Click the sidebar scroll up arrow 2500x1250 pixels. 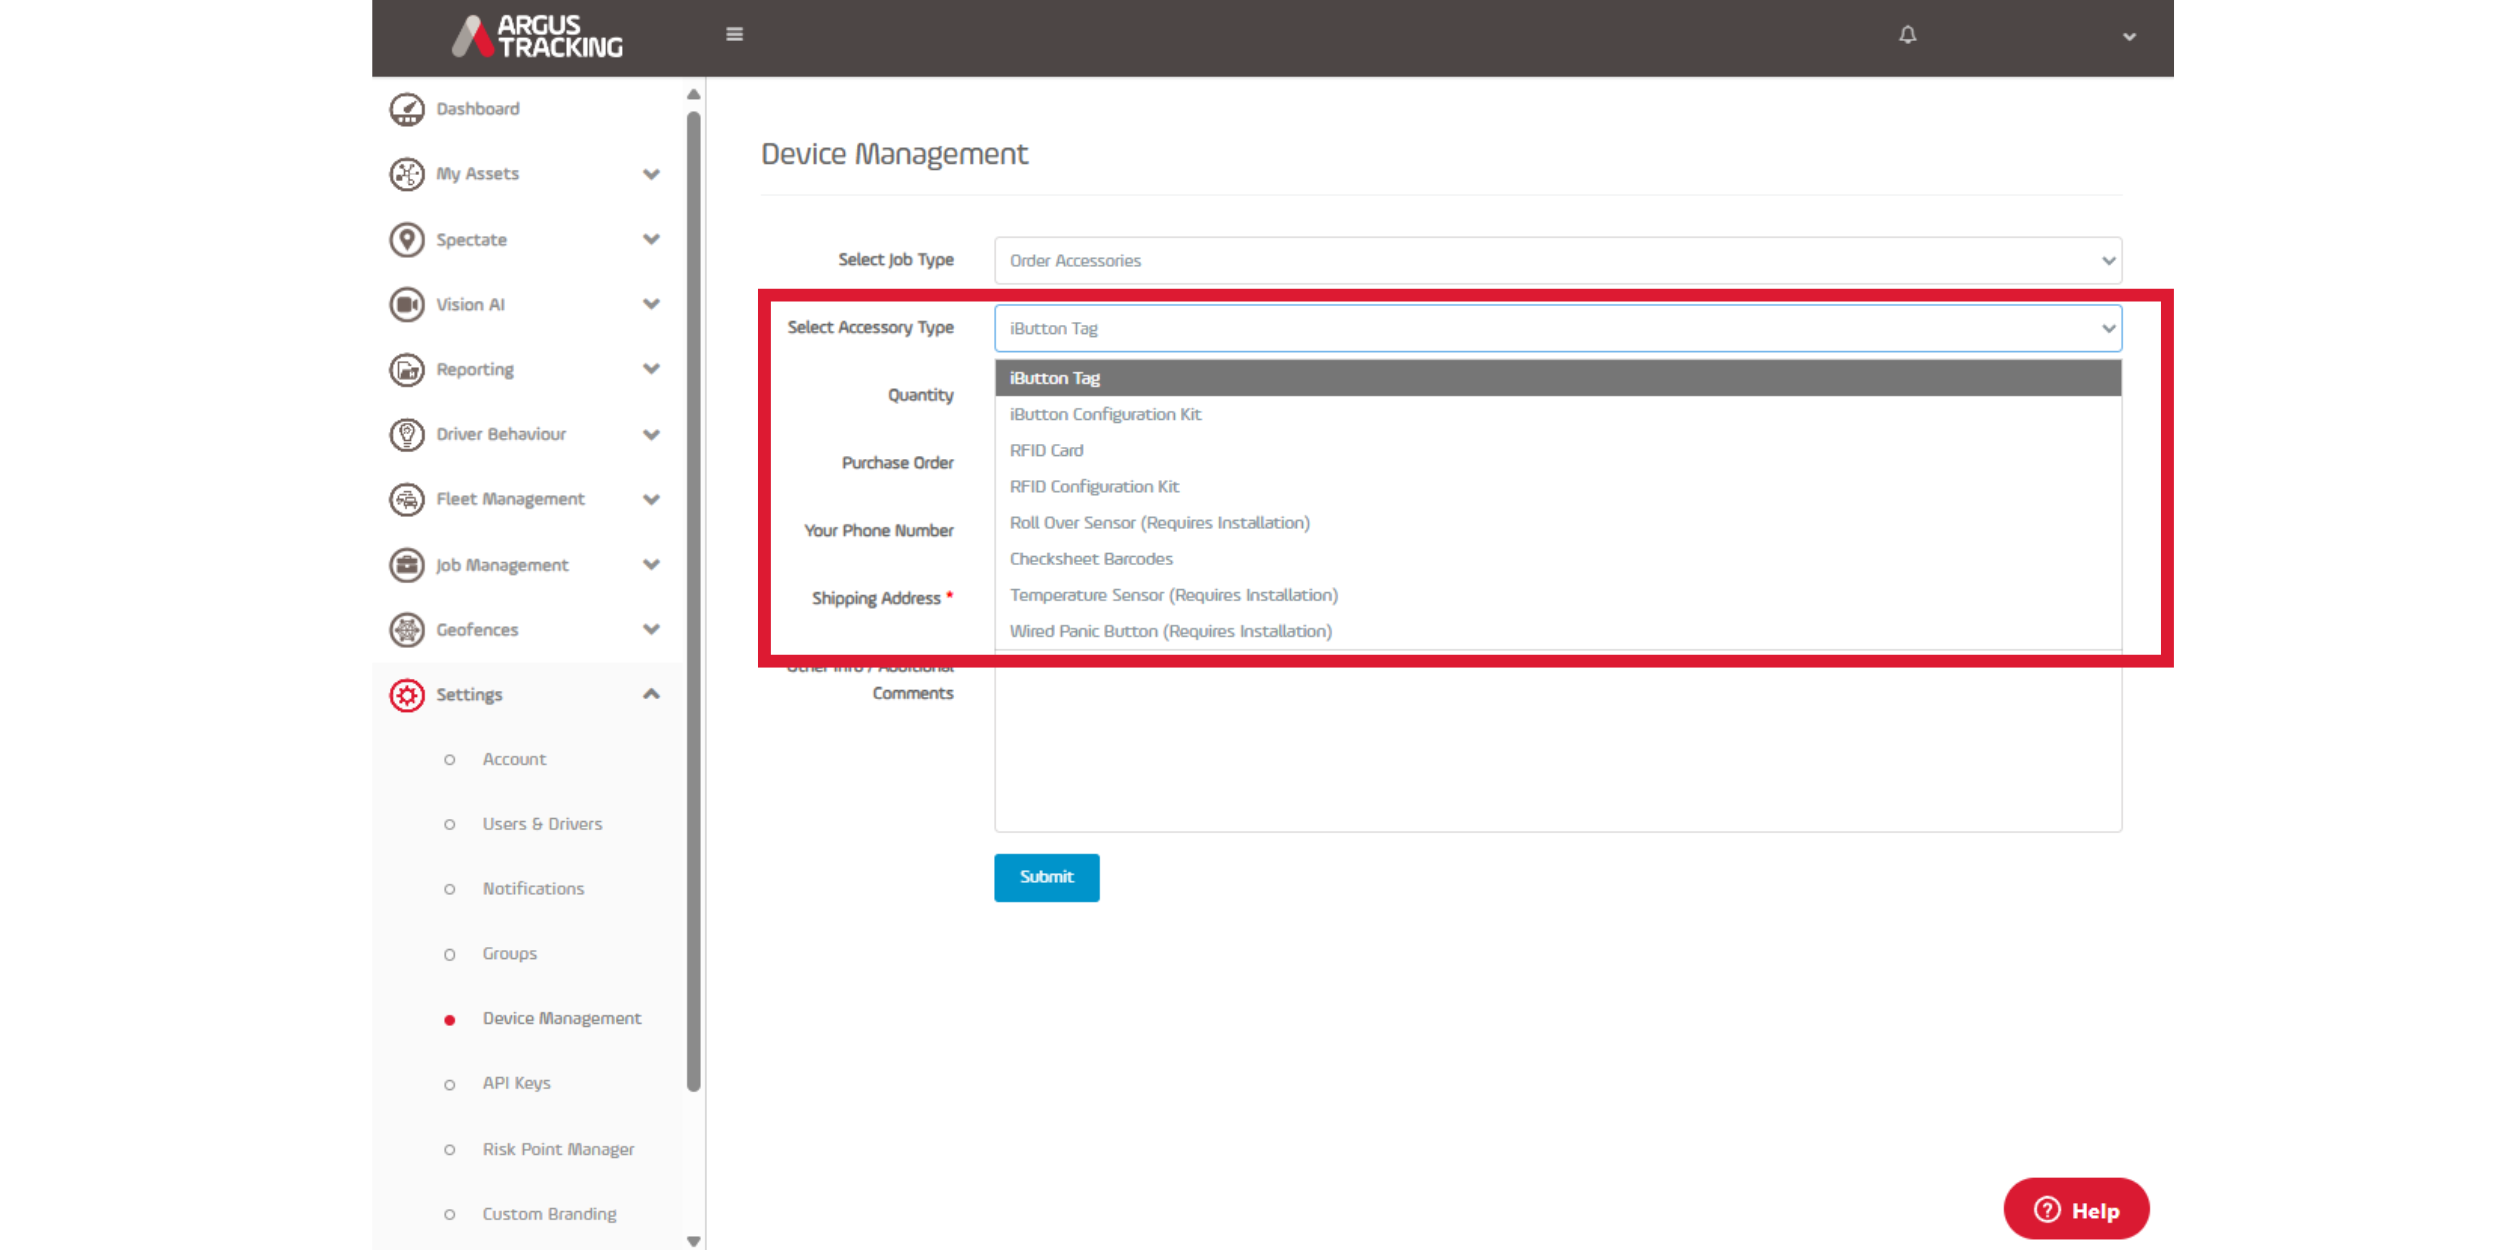point(693,95)
